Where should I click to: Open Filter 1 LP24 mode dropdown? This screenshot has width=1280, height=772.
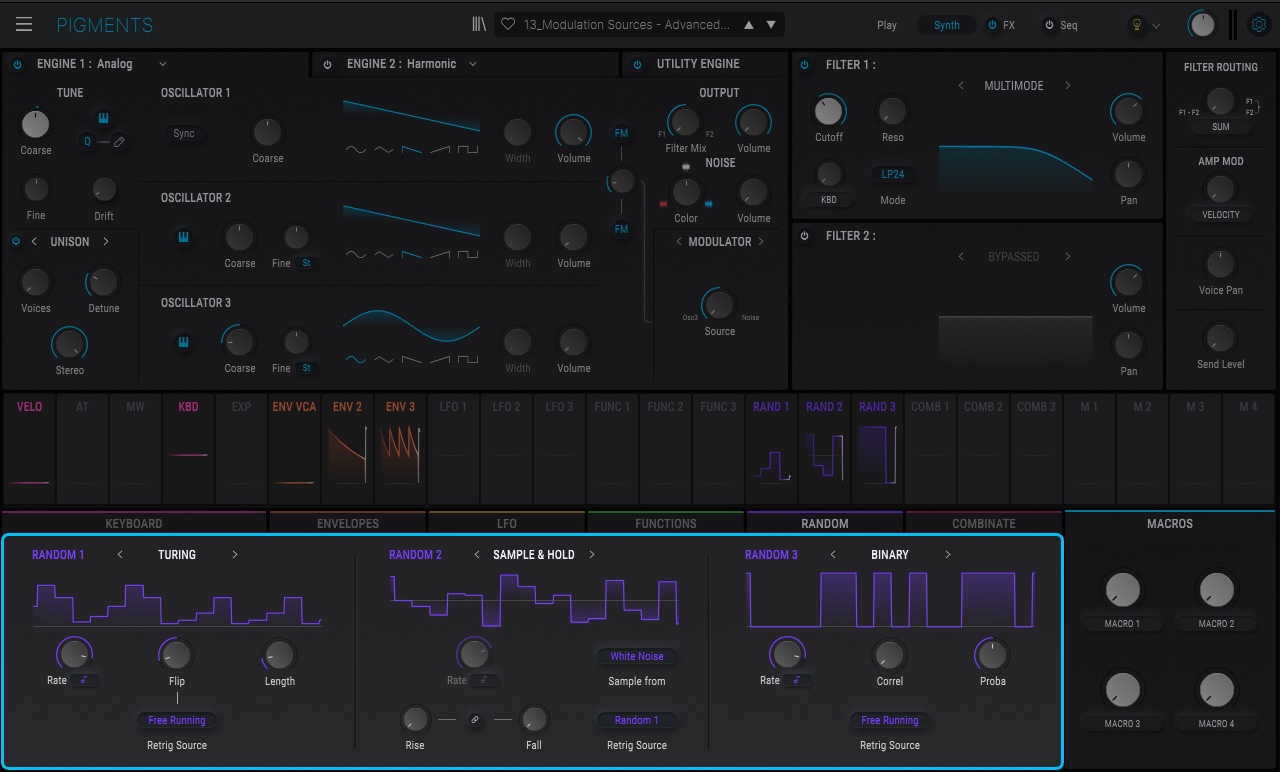(893, 174)
